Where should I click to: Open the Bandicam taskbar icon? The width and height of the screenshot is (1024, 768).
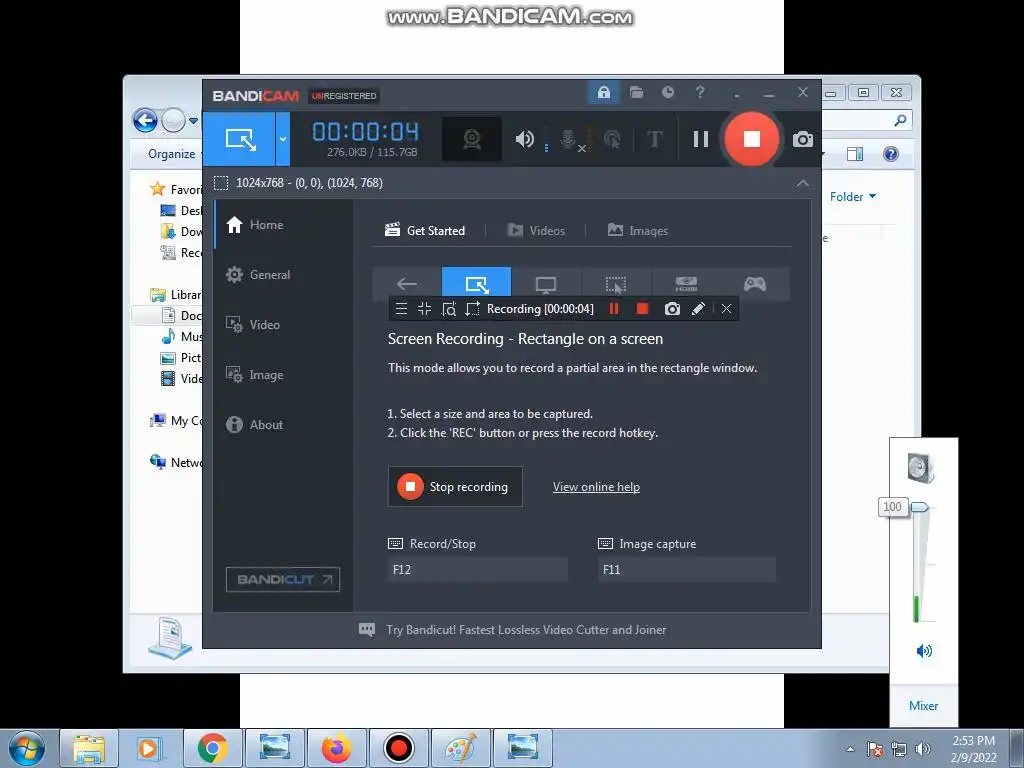398,748
